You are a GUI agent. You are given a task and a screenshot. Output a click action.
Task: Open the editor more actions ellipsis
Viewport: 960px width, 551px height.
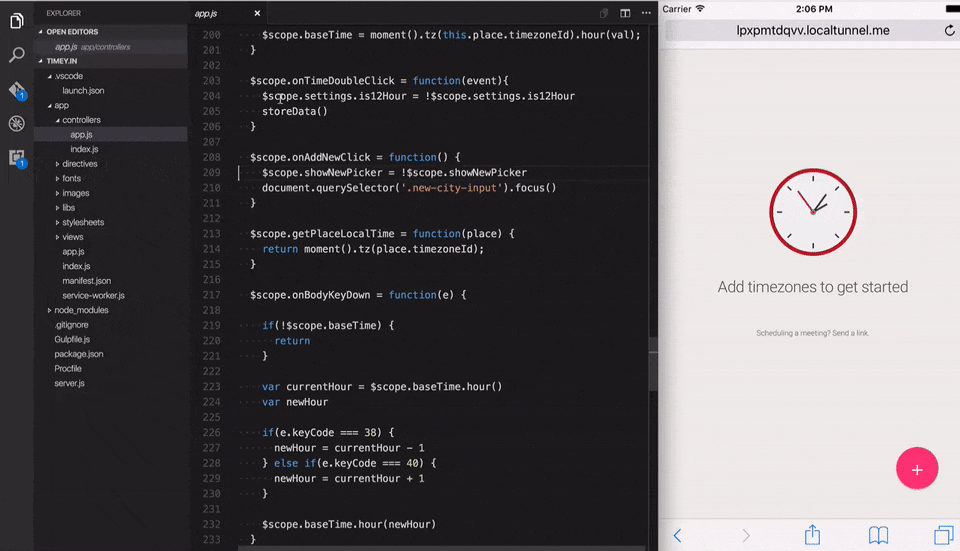(x=646, y=13)
